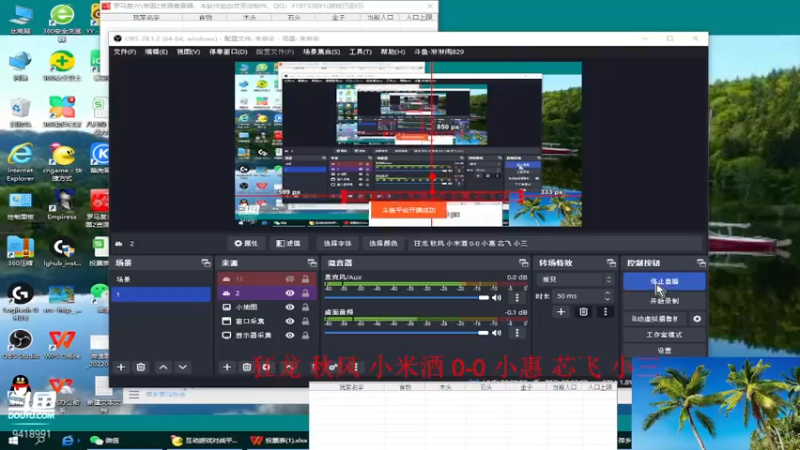Image resolution: width=800 pixels, height=450 pixels.
Task: Open 桌面音频 three-dot options menu
Action: point(517,333)
